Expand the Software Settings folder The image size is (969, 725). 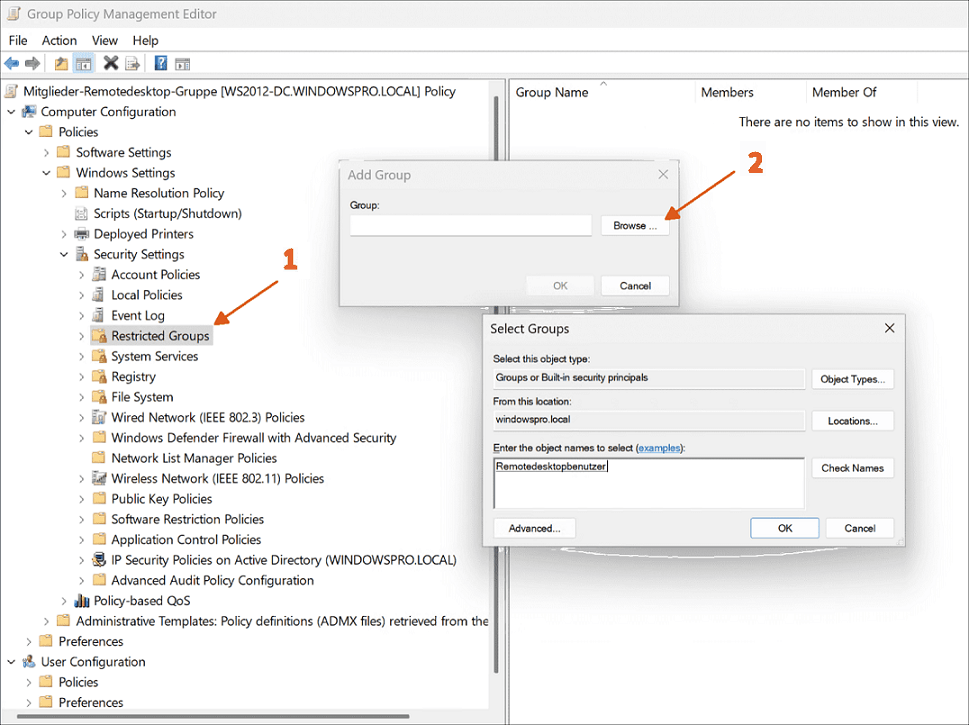47,153
